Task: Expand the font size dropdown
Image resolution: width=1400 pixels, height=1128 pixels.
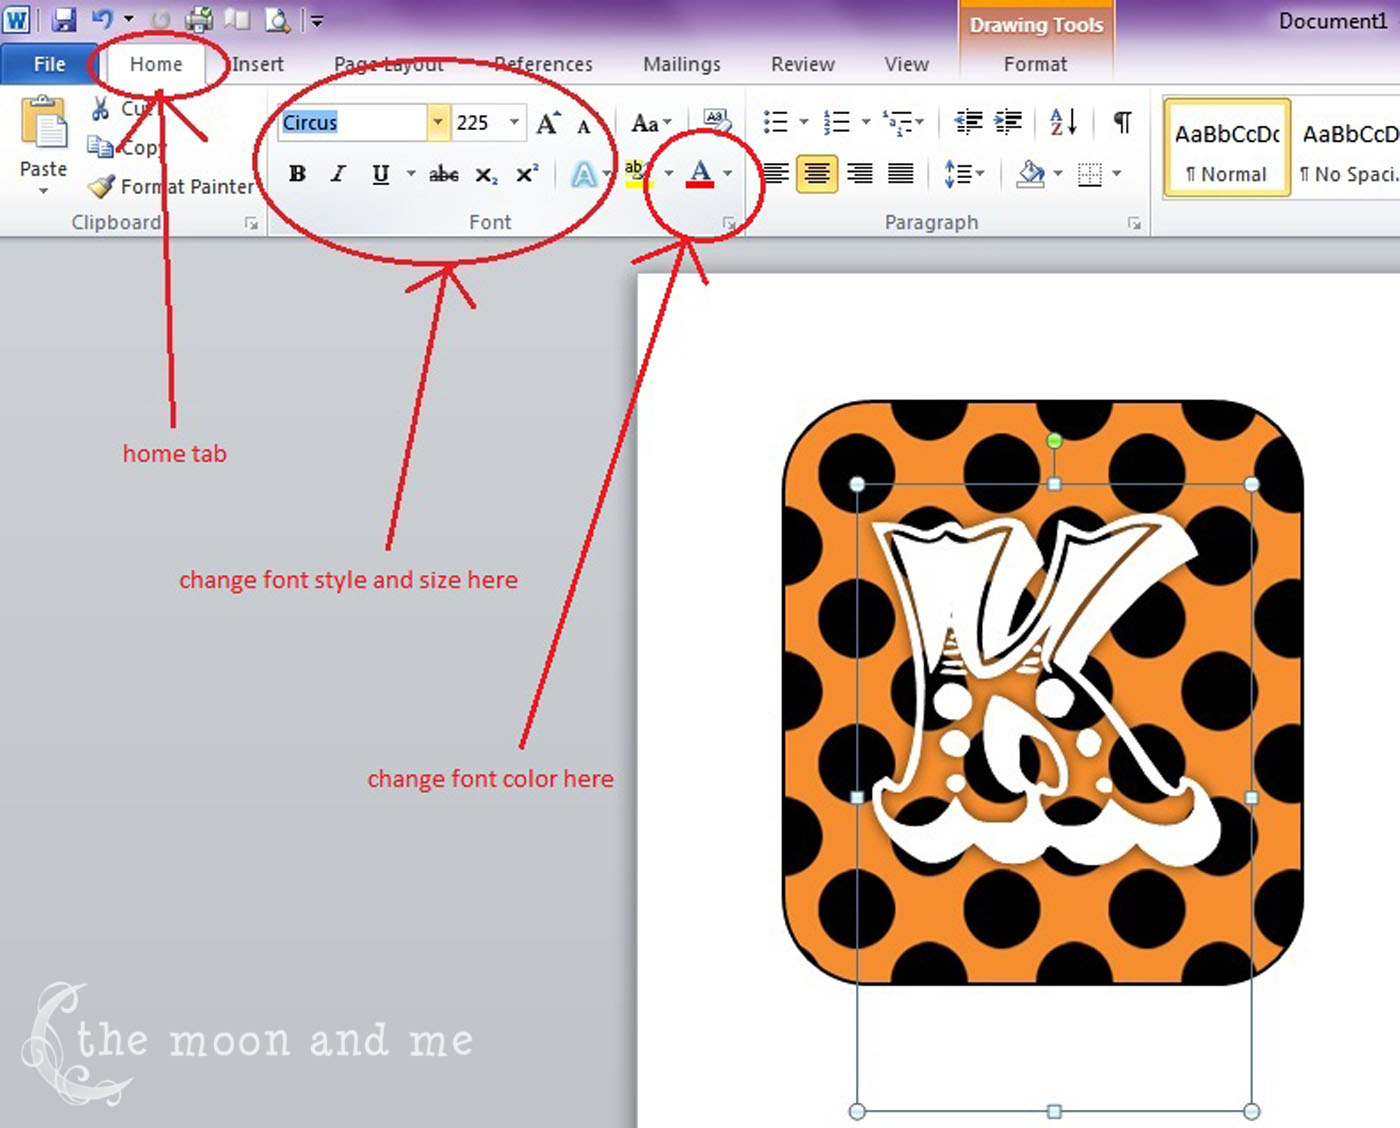Action: pos(514,122)
